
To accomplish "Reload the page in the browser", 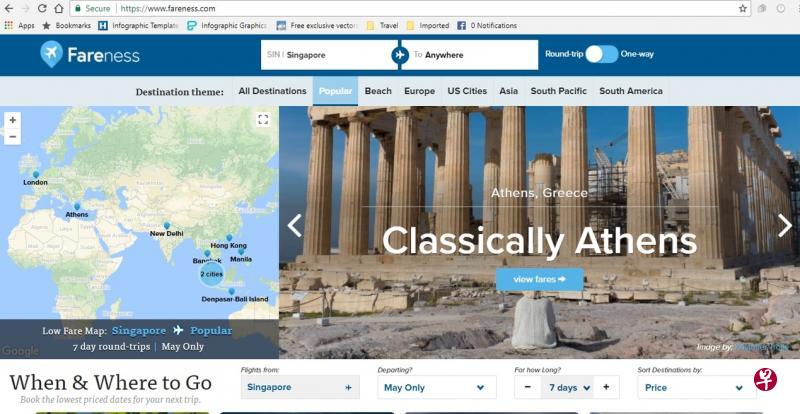I will 42,9.
